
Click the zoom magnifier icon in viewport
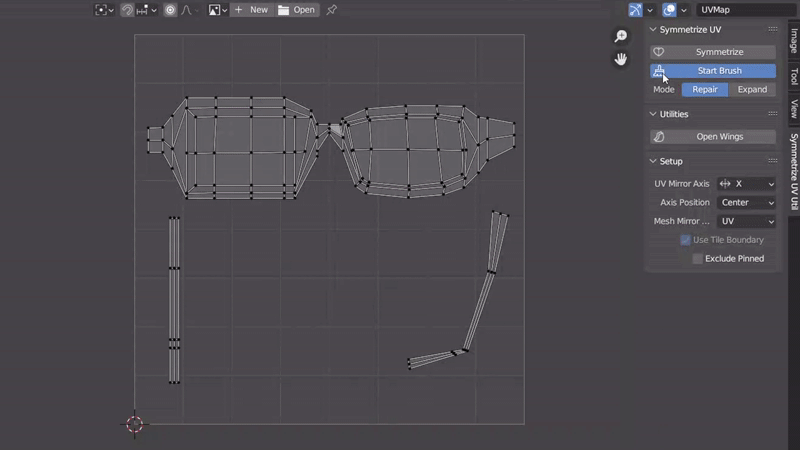(x=621, y=37)
